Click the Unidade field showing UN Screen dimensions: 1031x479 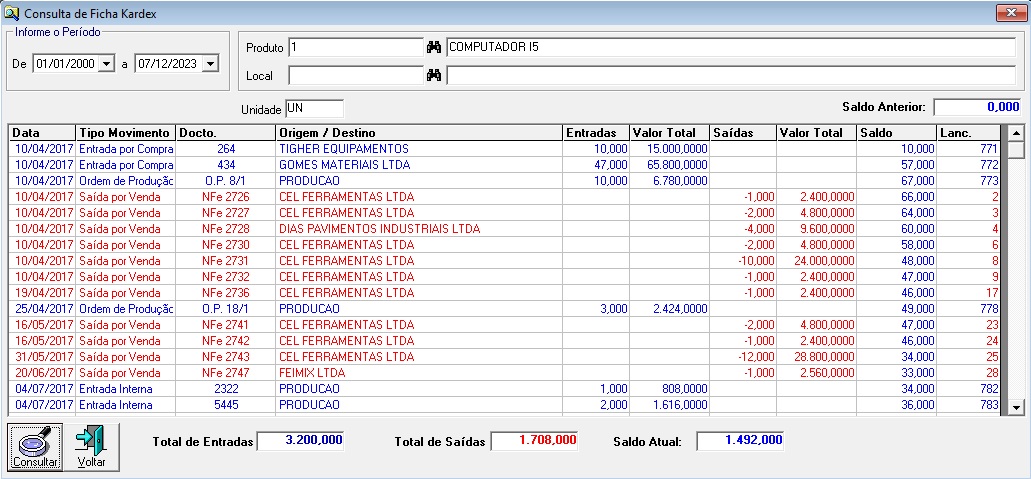(314, 108)
